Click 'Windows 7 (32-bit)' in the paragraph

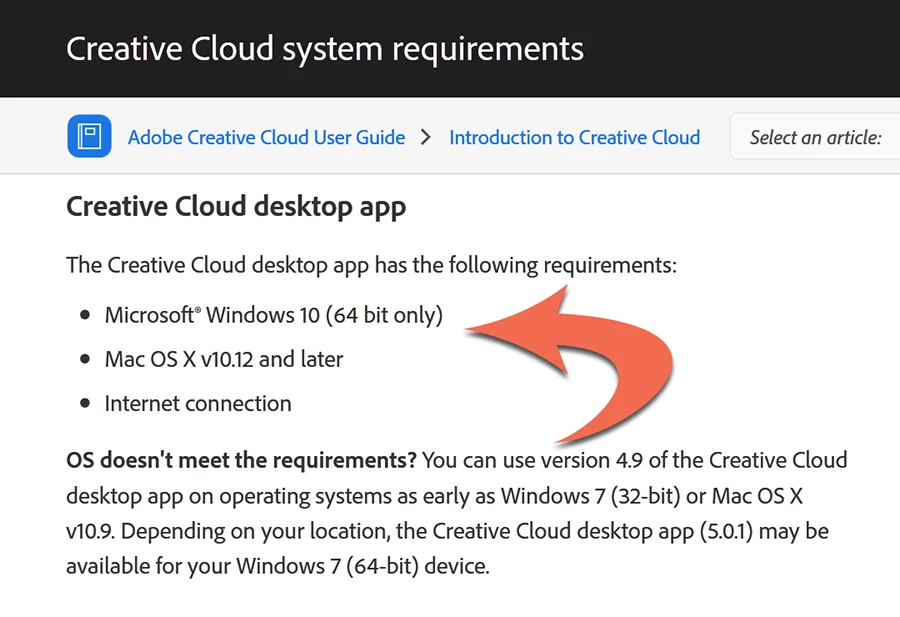pyautogui.click(x=590, y=496)
